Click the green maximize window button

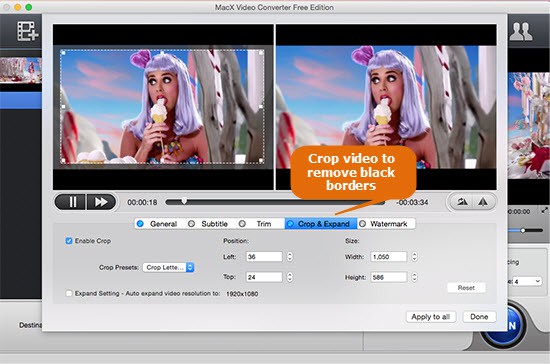[29, 7]
